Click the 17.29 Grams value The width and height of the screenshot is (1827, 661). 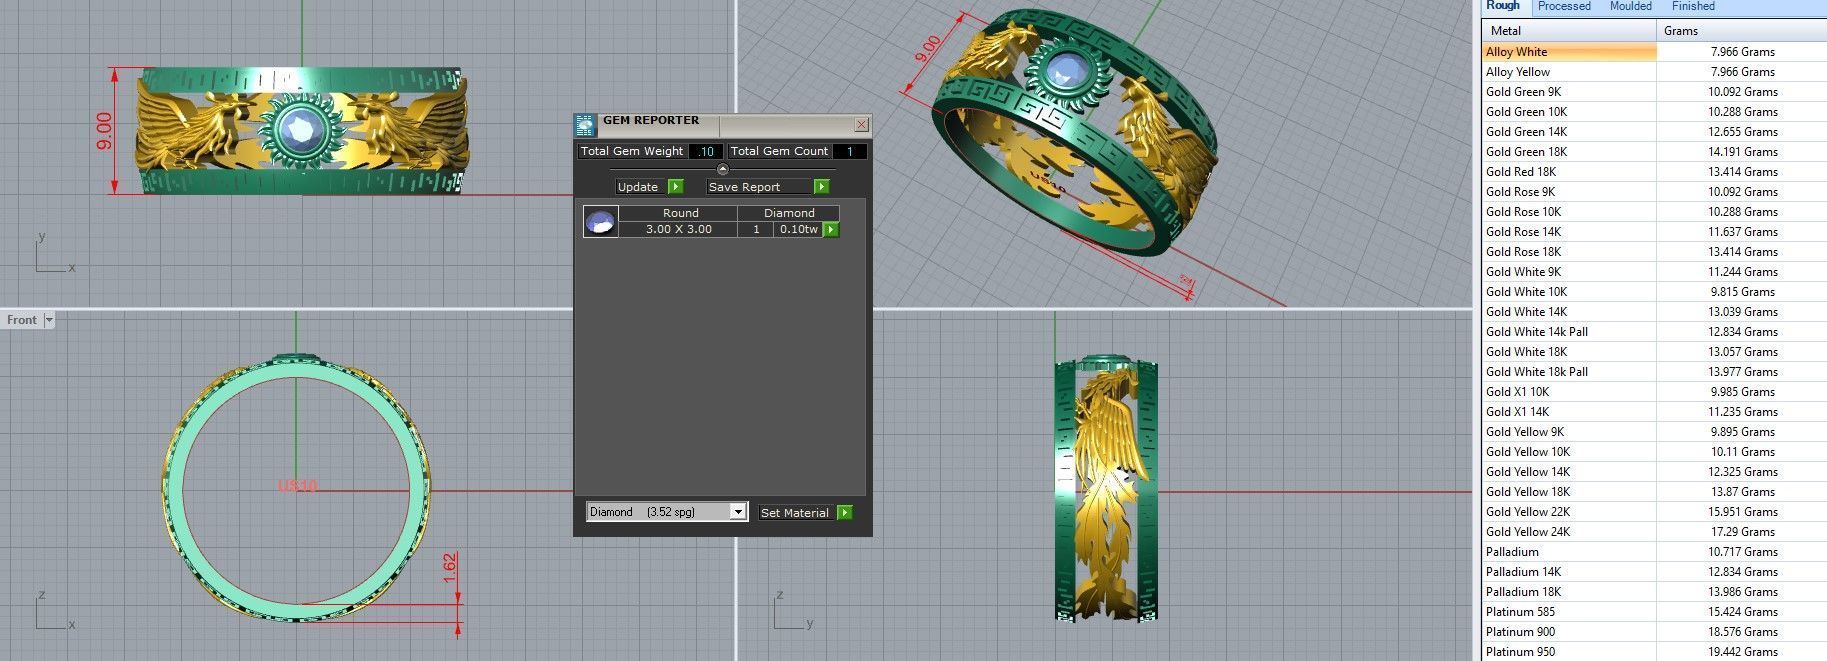pyautogui.click(x=1742, y=532)
